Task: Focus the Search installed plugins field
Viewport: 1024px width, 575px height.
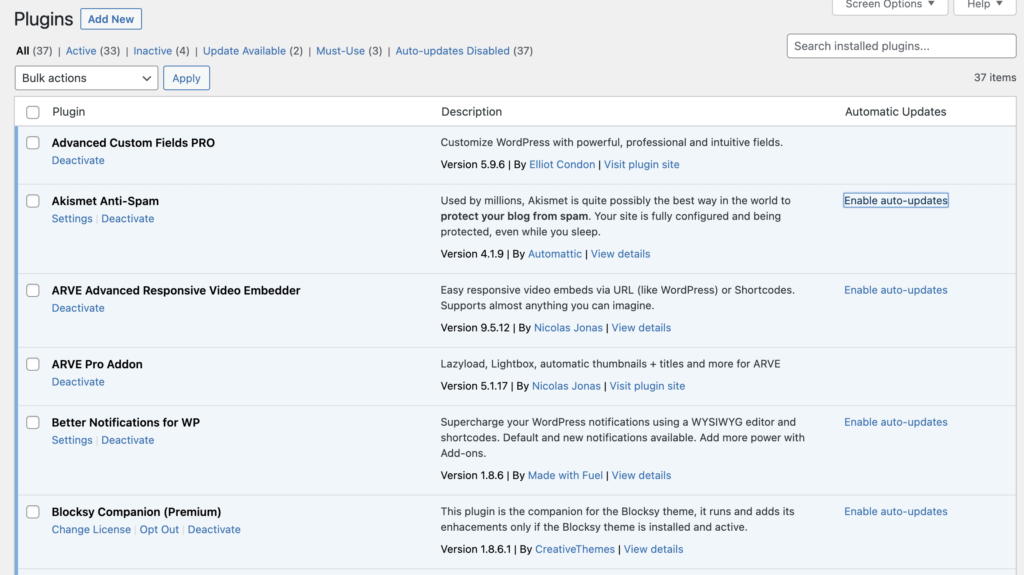Action: [901, 46]
